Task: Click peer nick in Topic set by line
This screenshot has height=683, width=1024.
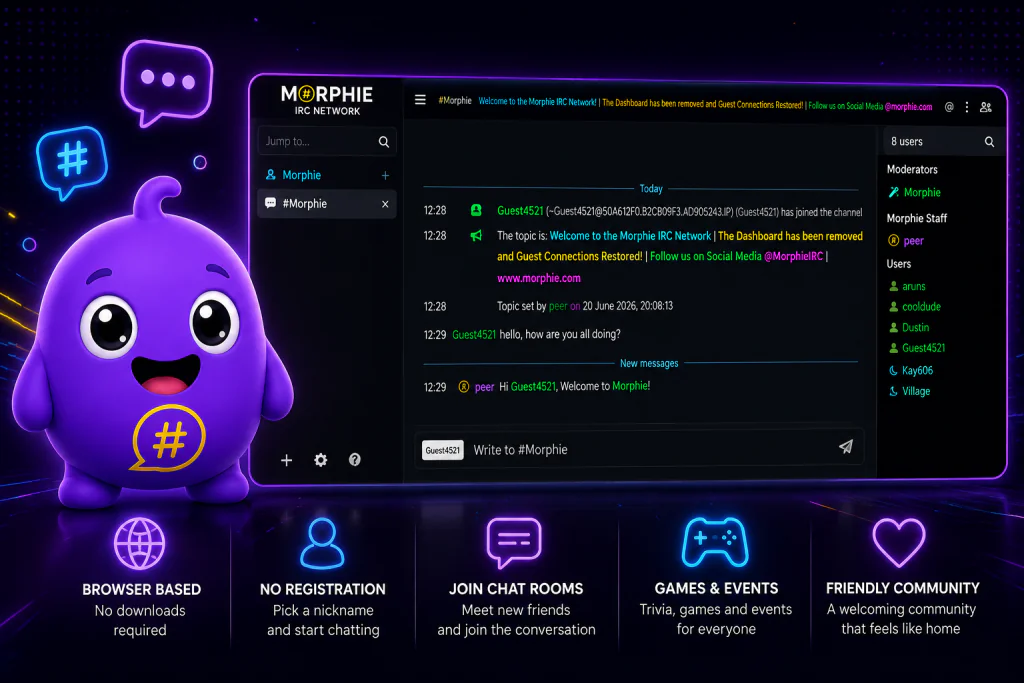Action: coord(558,306)
